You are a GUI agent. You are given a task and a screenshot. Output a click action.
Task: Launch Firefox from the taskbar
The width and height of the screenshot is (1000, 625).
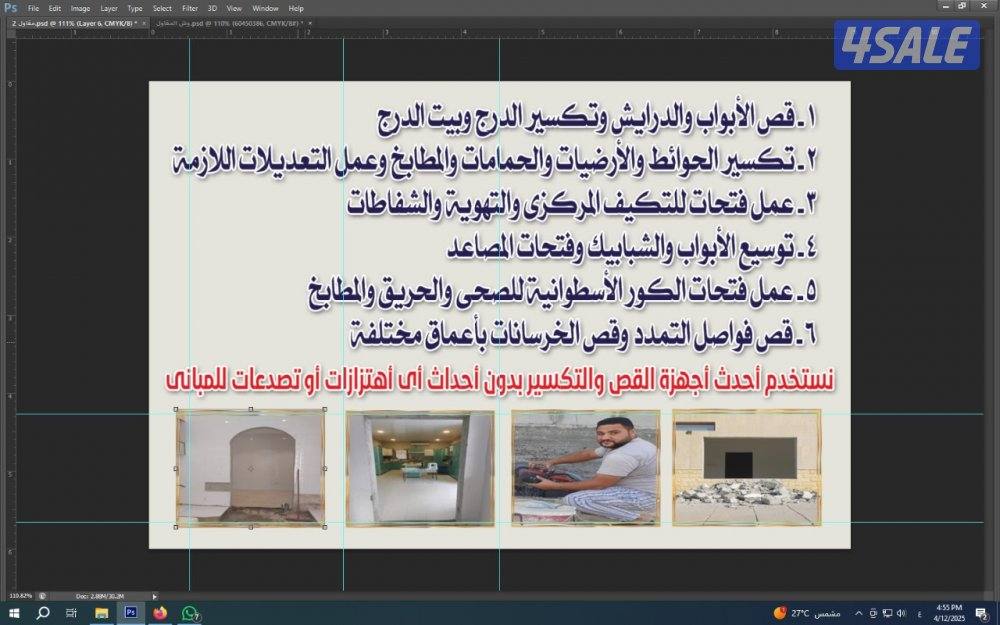click(x=158, y=615)
